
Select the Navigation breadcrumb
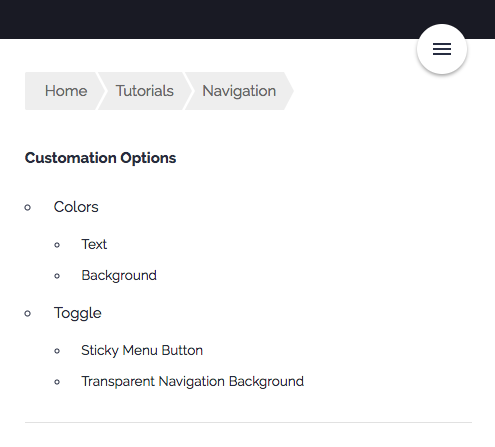(x=239, y=91)
